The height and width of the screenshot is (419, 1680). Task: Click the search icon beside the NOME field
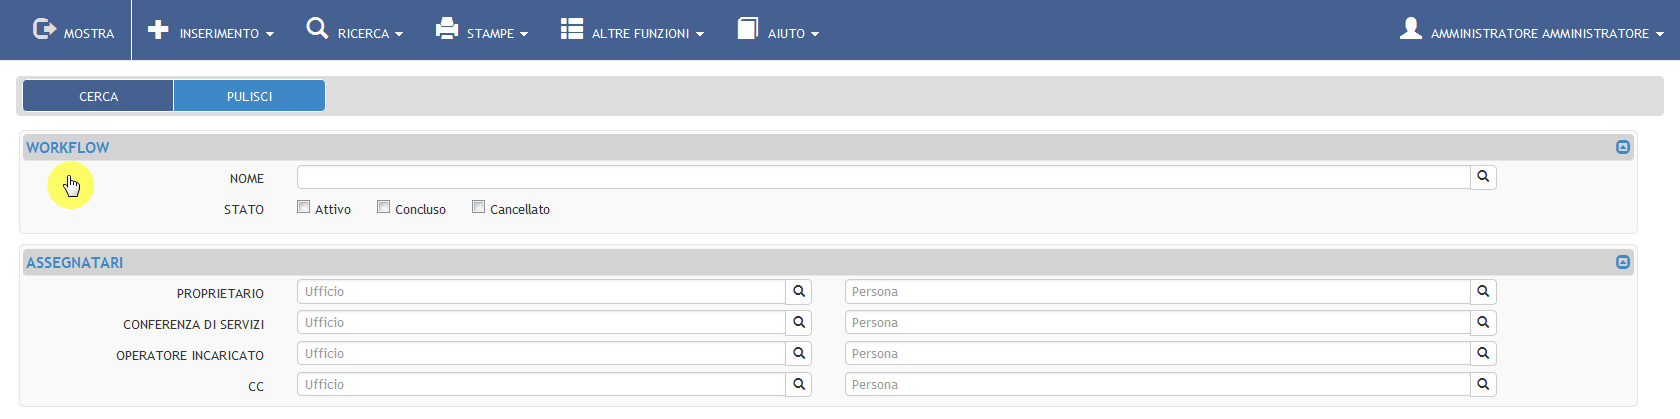point(1483,177)
